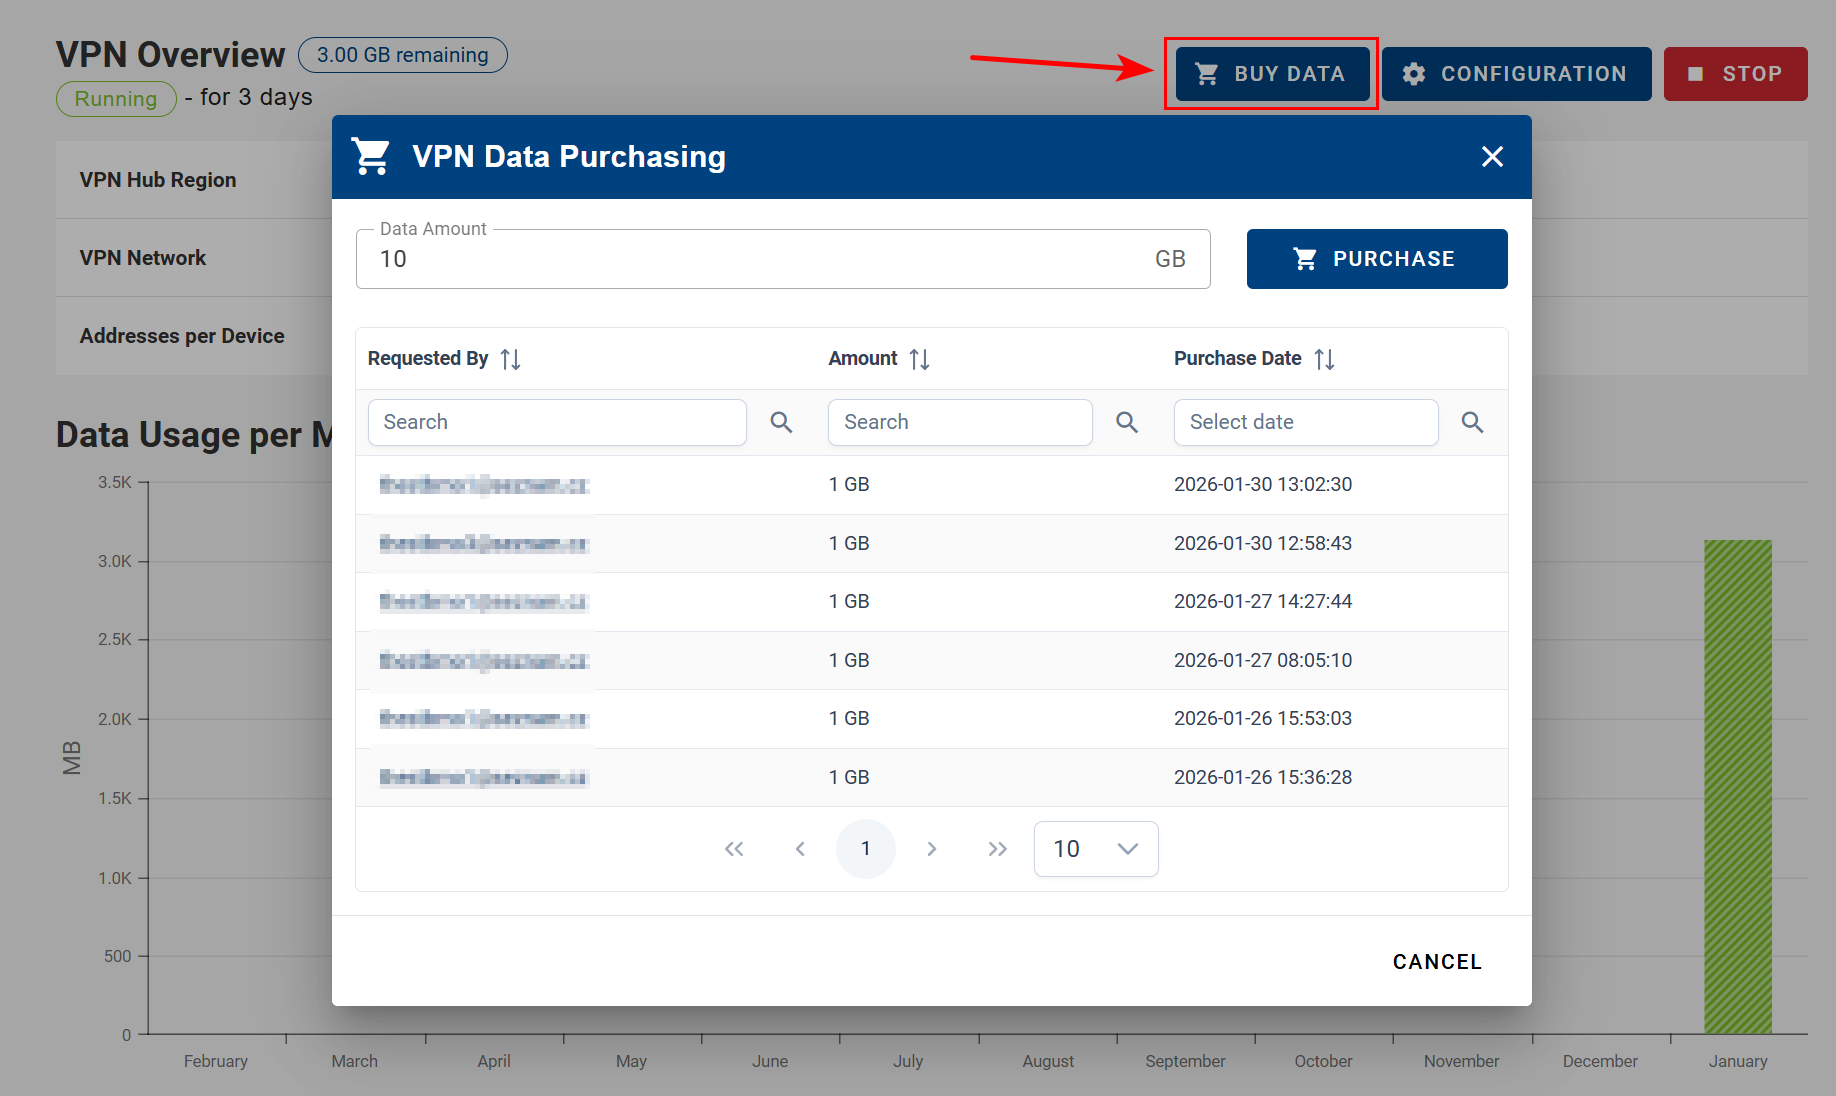Click the search icon beside the Purchase Date filter
This screenshot has height=1096, width=1836.
(1472, 422)
